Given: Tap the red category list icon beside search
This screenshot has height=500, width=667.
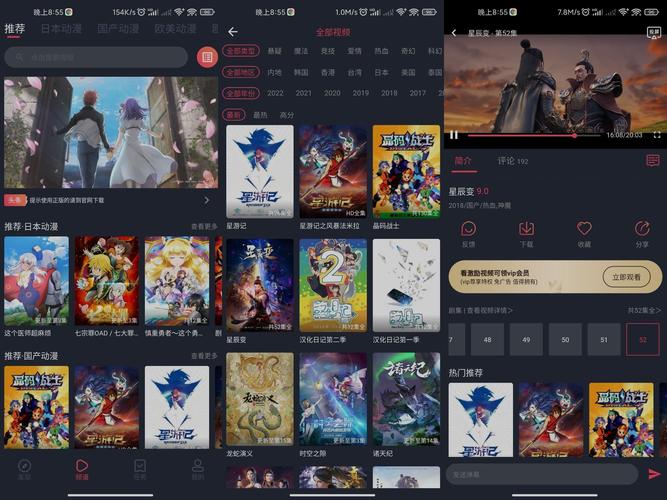Looking at the screenshot, I should 207,57.
